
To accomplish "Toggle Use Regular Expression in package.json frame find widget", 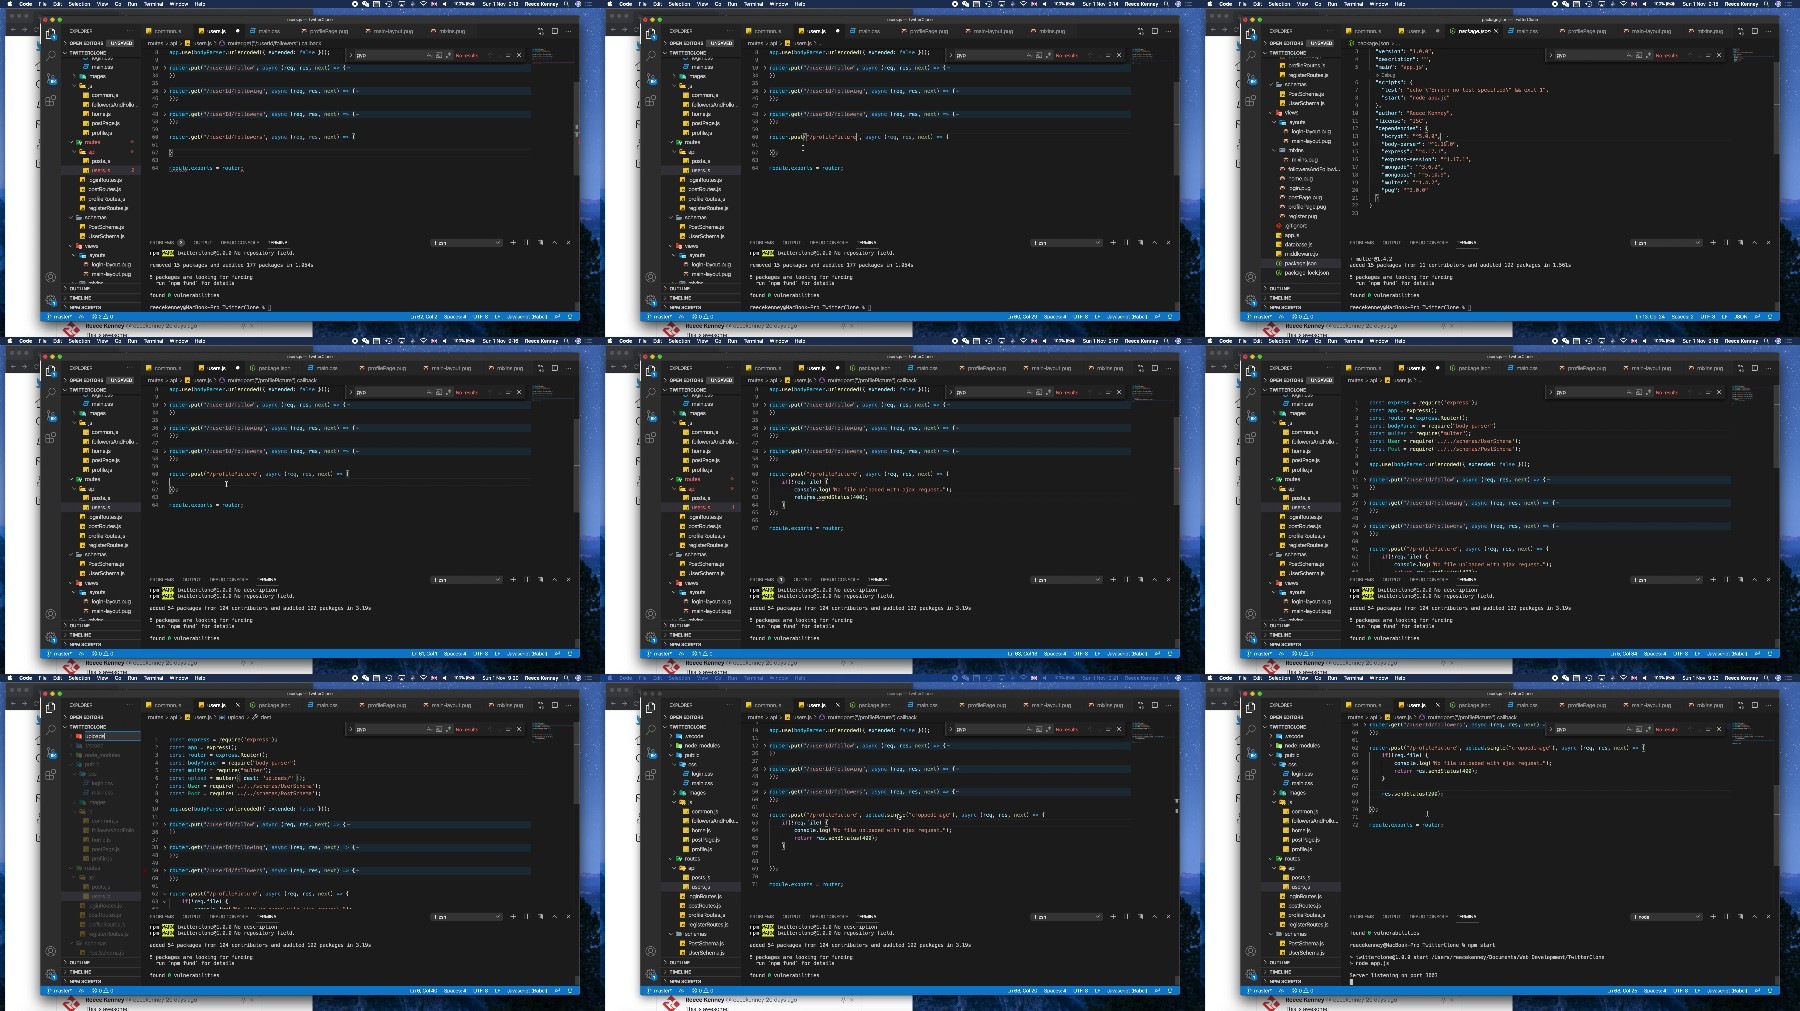I will (x=1648, y=55).
